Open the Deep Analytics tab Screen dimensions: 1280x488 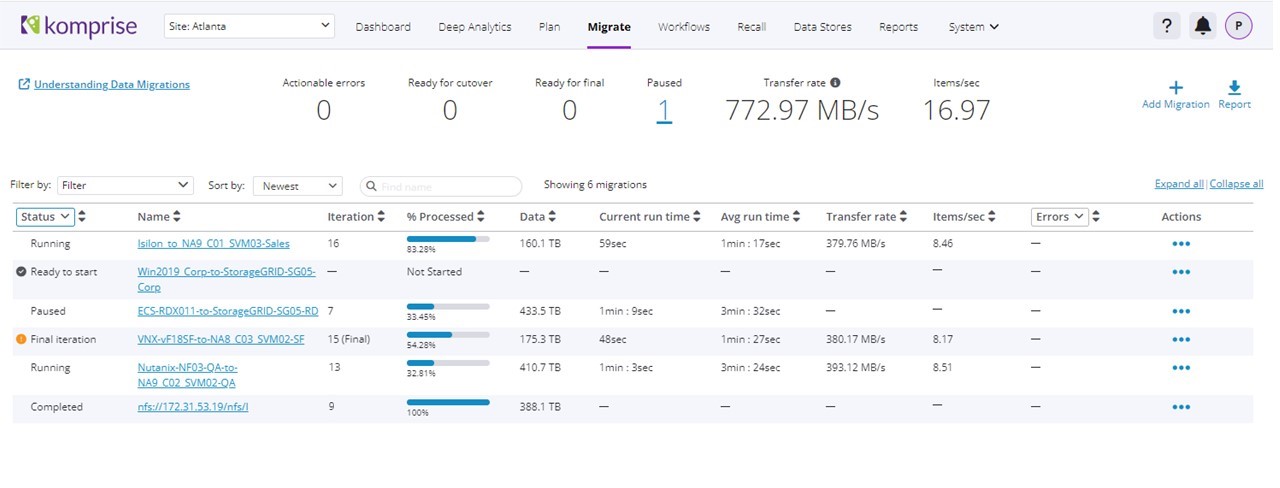(475, 27)
